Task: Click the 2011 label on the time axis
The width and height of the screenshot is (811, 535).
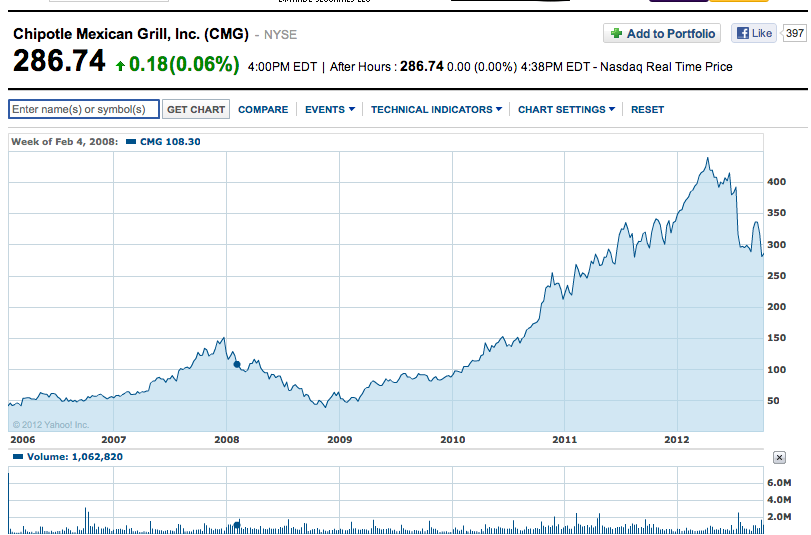Action: [564, 440]
